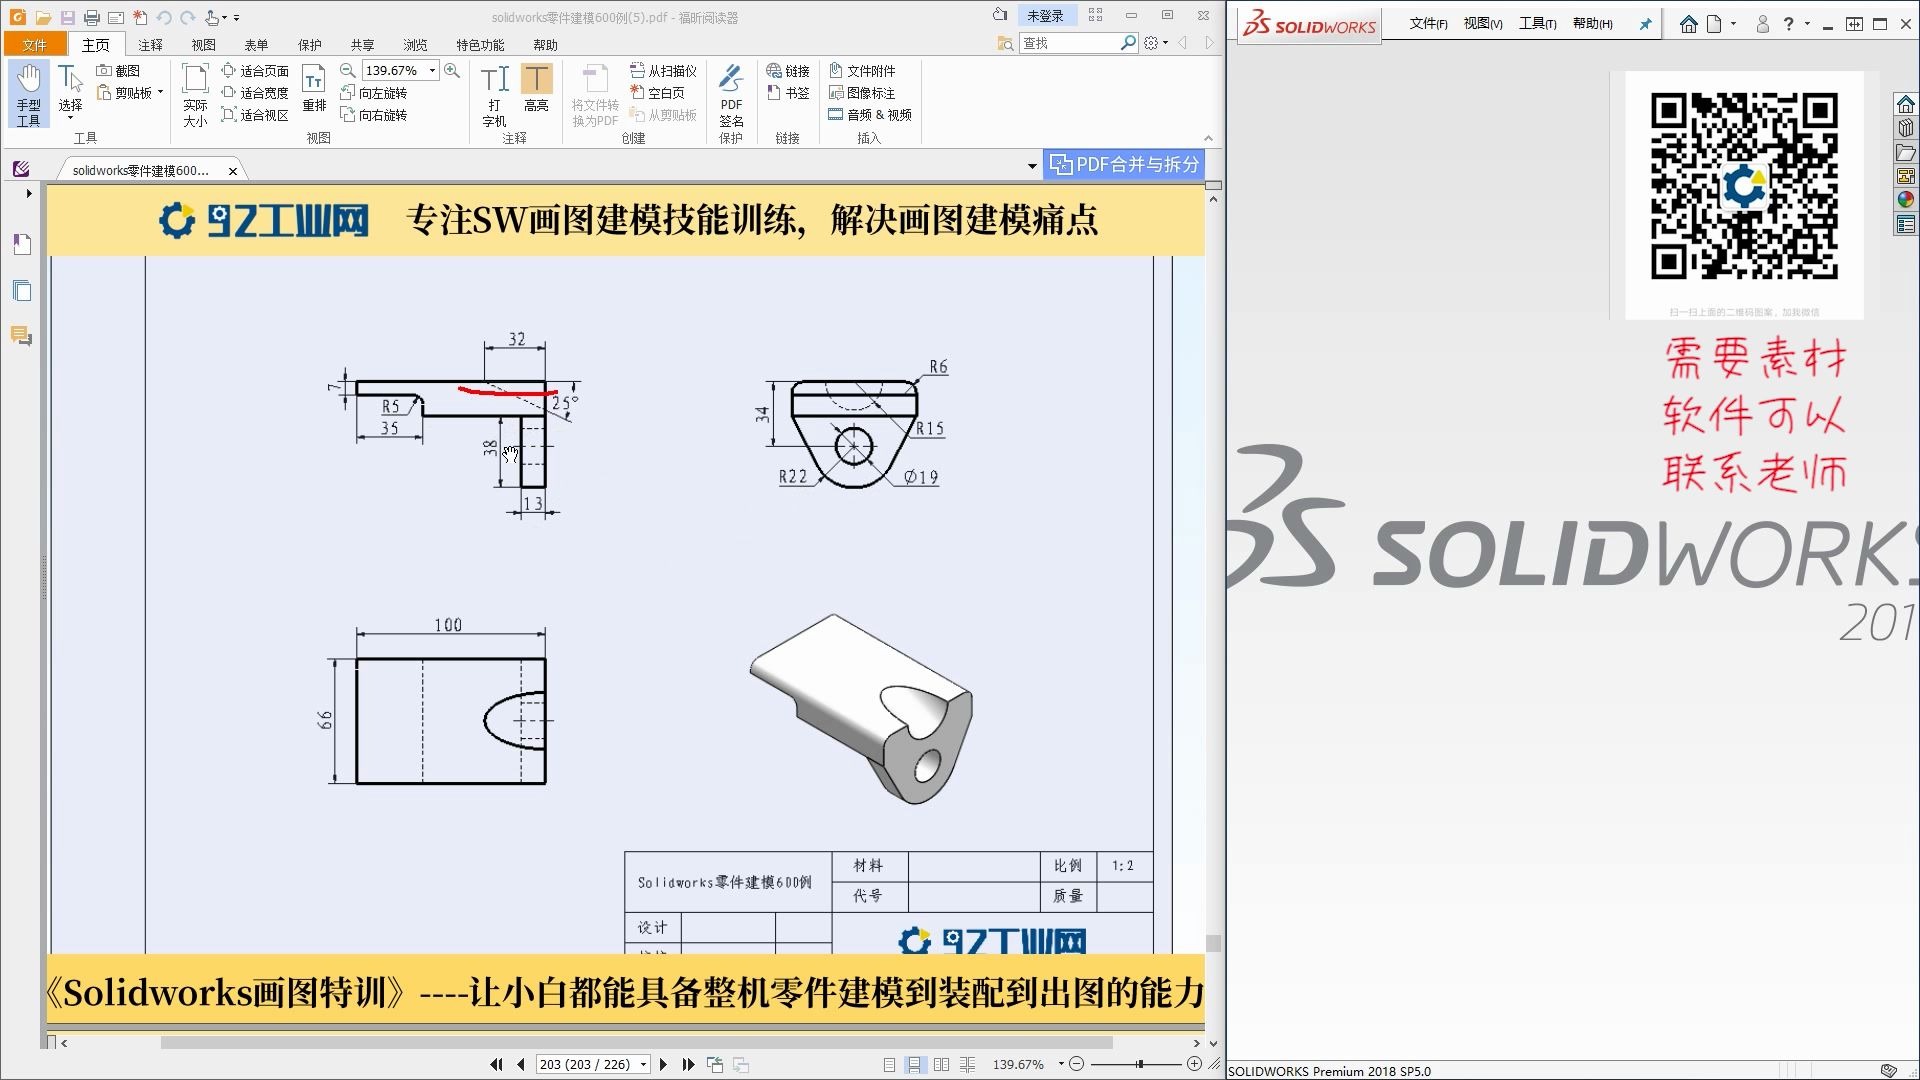This screenshot has height=1080, width=1920.
Task: Rotate view left (向左旋转)
Action: click(x=374, y=93)
